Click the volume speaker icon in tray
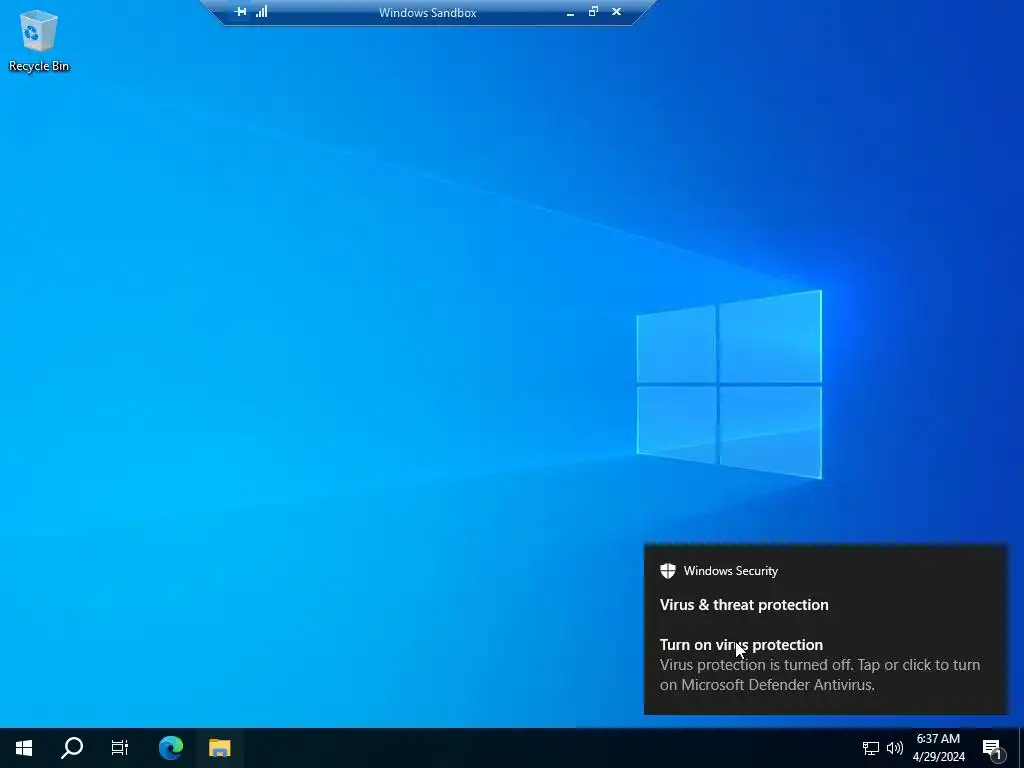The height and width of the screenshot is (768, 1024). tap(895, 748)
